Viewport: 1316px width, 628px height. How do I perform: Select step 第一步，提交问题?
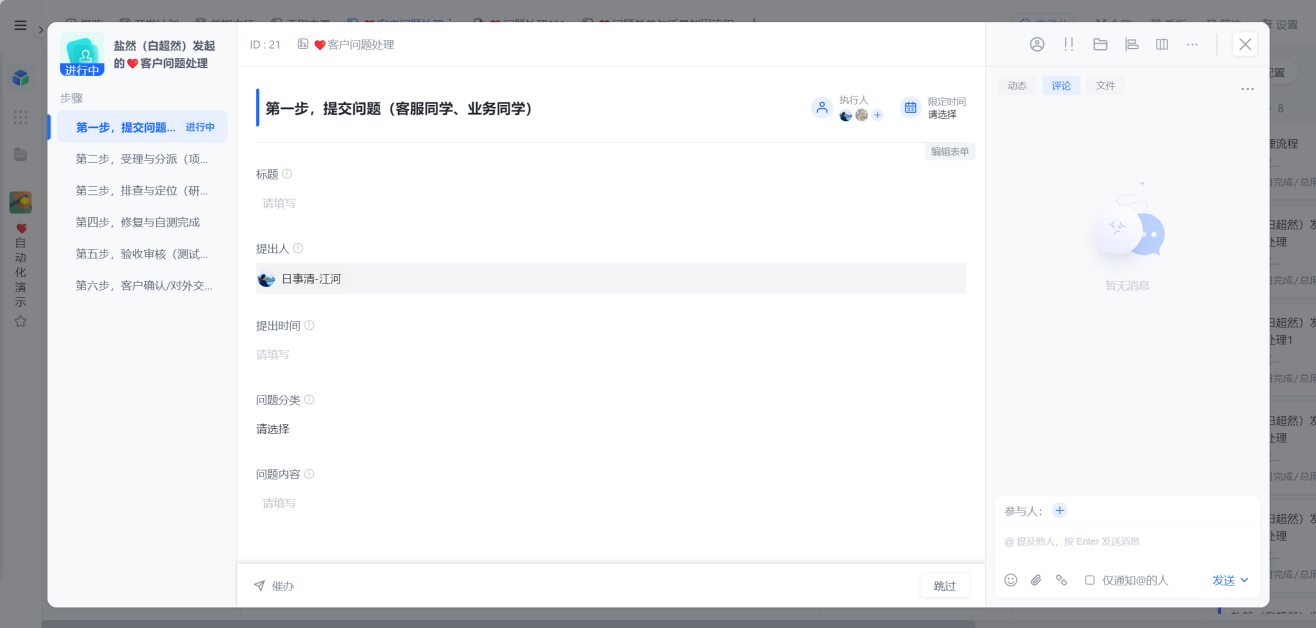pos(142,127)
